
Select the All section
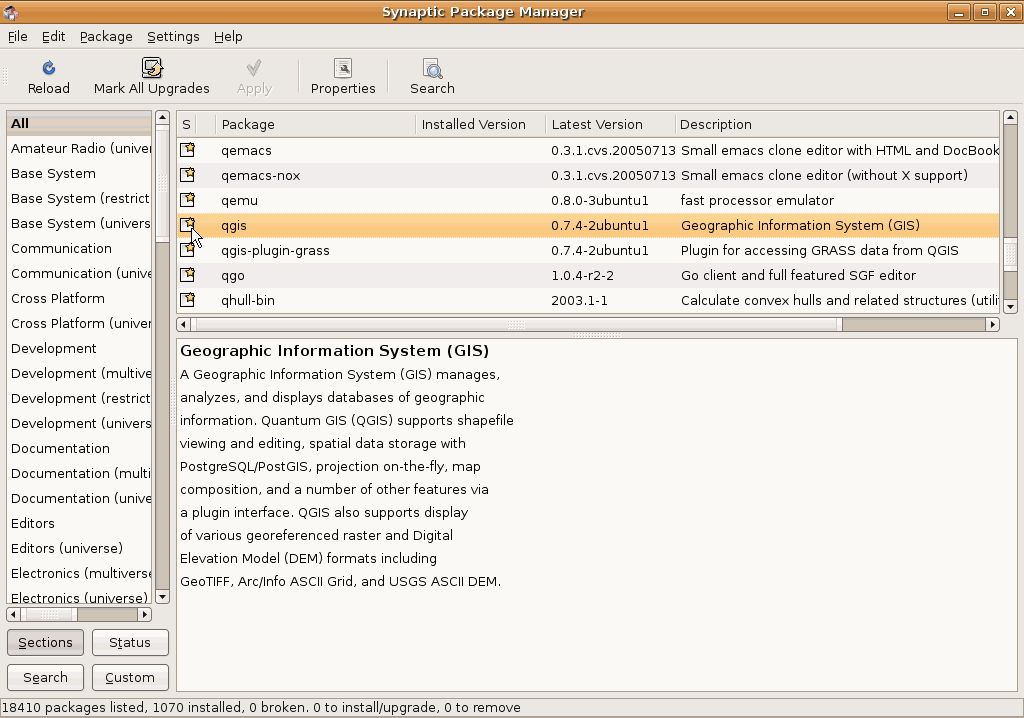[x=79, y=123]
